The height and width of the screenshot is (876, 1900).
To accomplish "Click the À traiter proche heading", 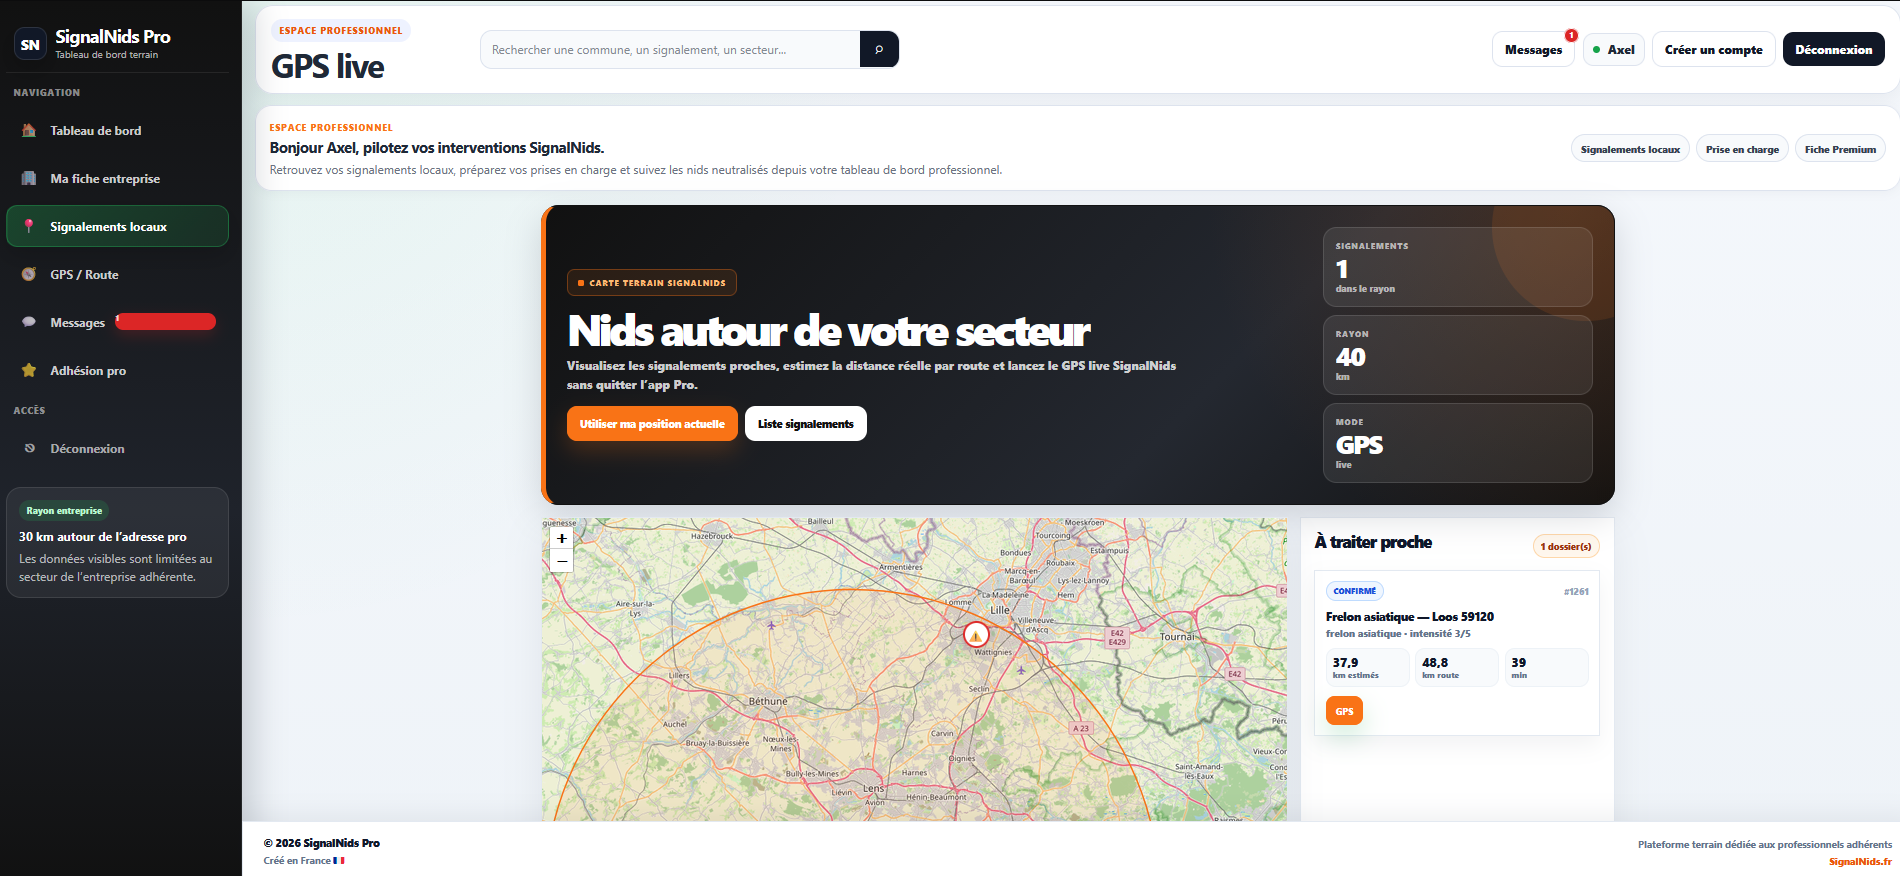I will point(1373,542).
